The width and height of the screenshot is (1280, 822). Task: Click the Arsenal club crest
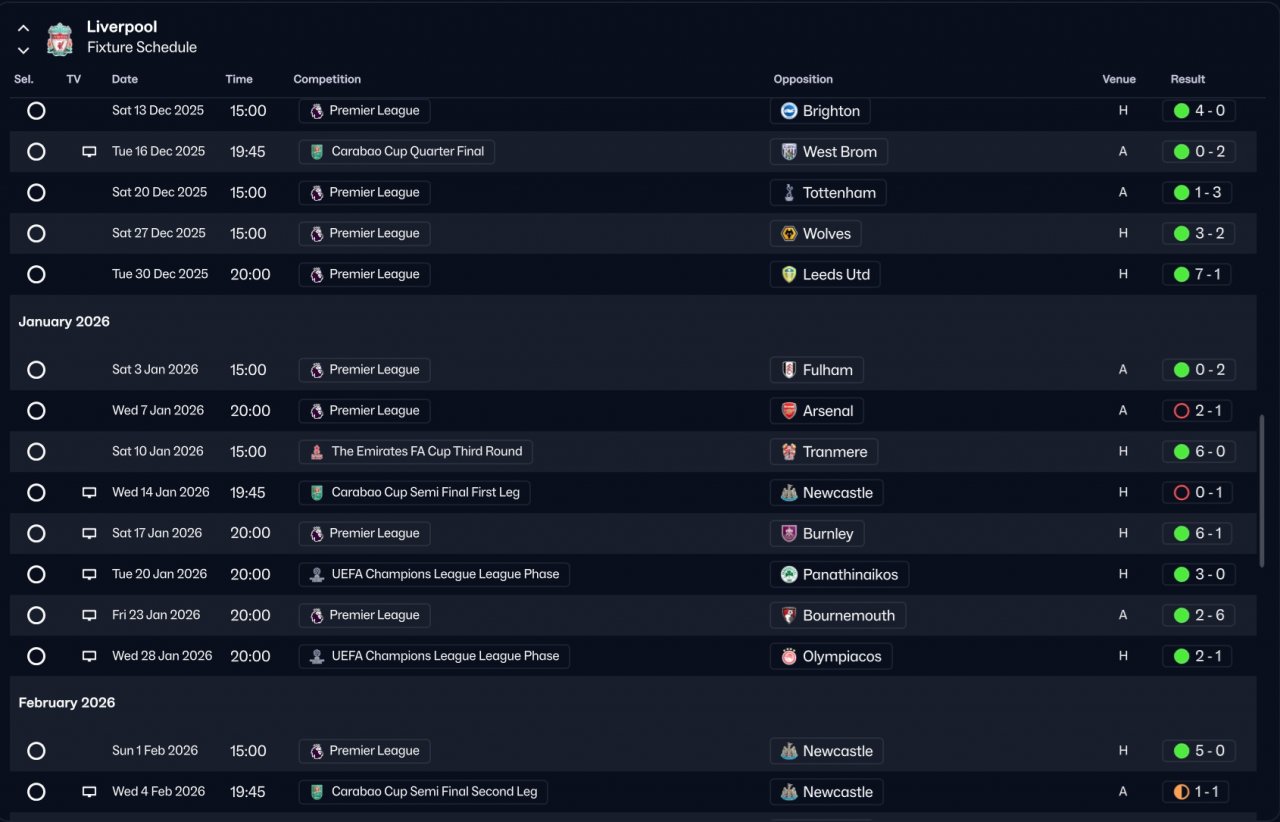click(x=789, y=411)
